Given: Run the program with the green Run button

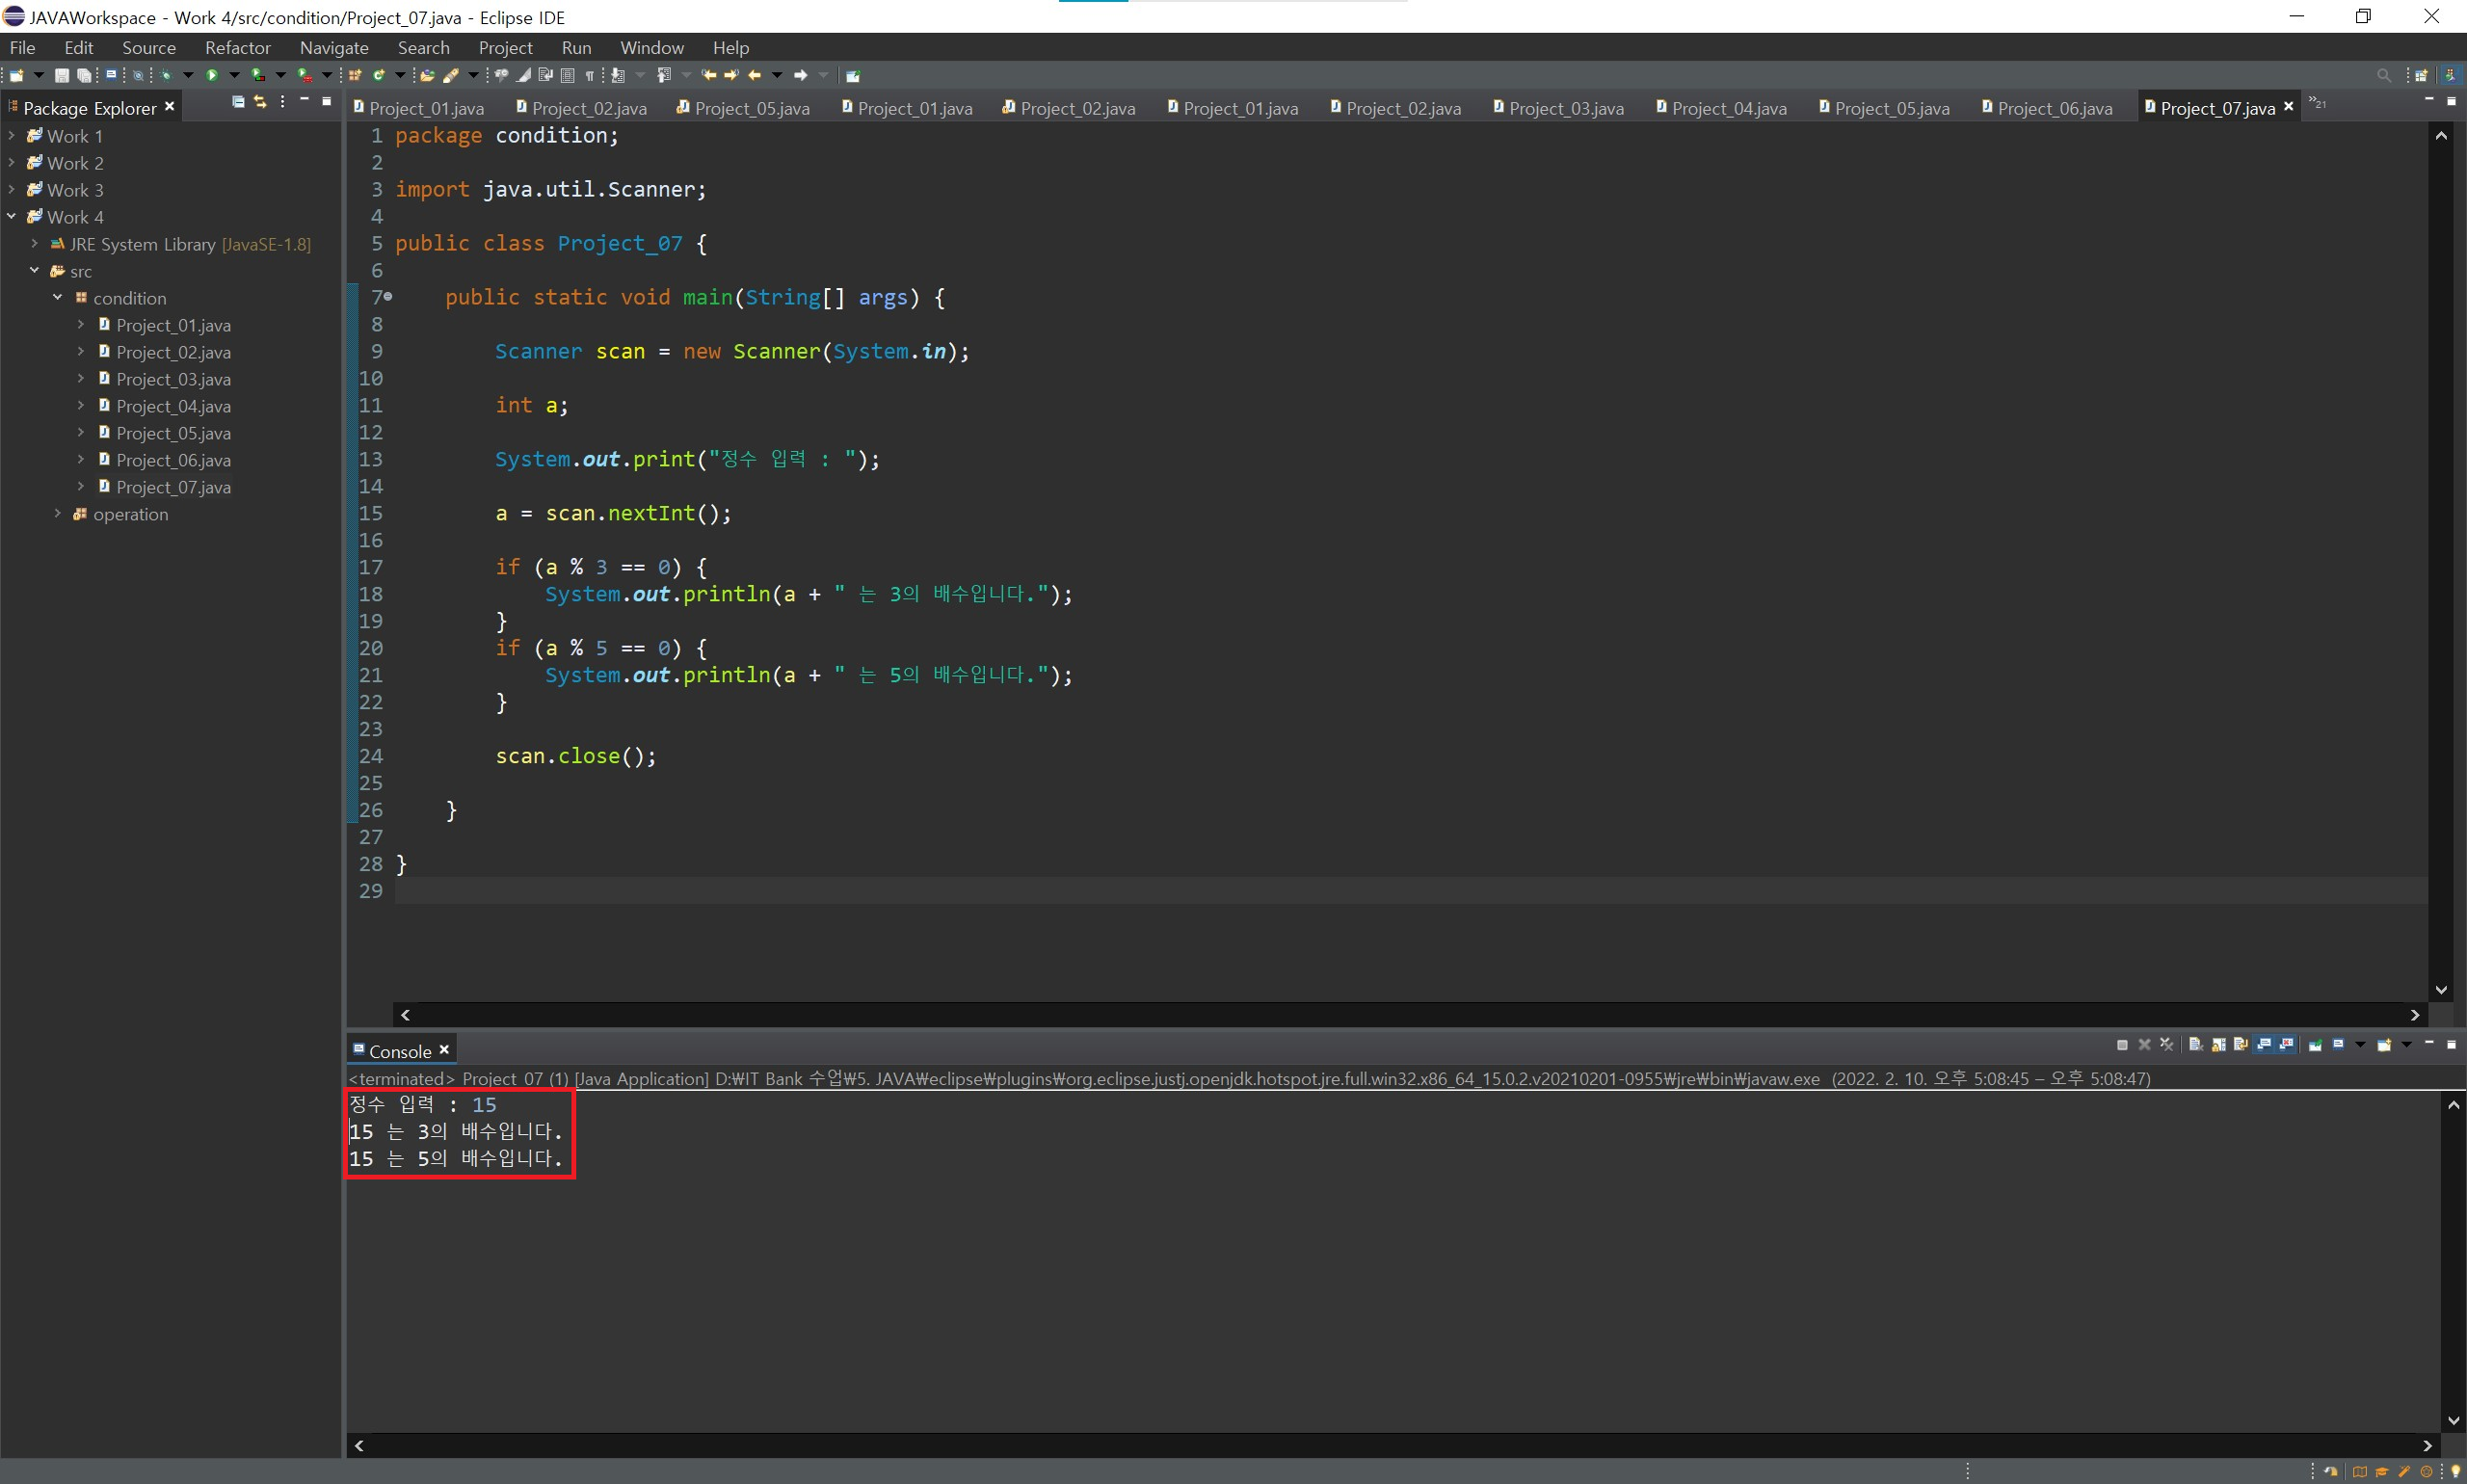Looking at the screenshot, I should pyautogui.click(x=212, y=75).
